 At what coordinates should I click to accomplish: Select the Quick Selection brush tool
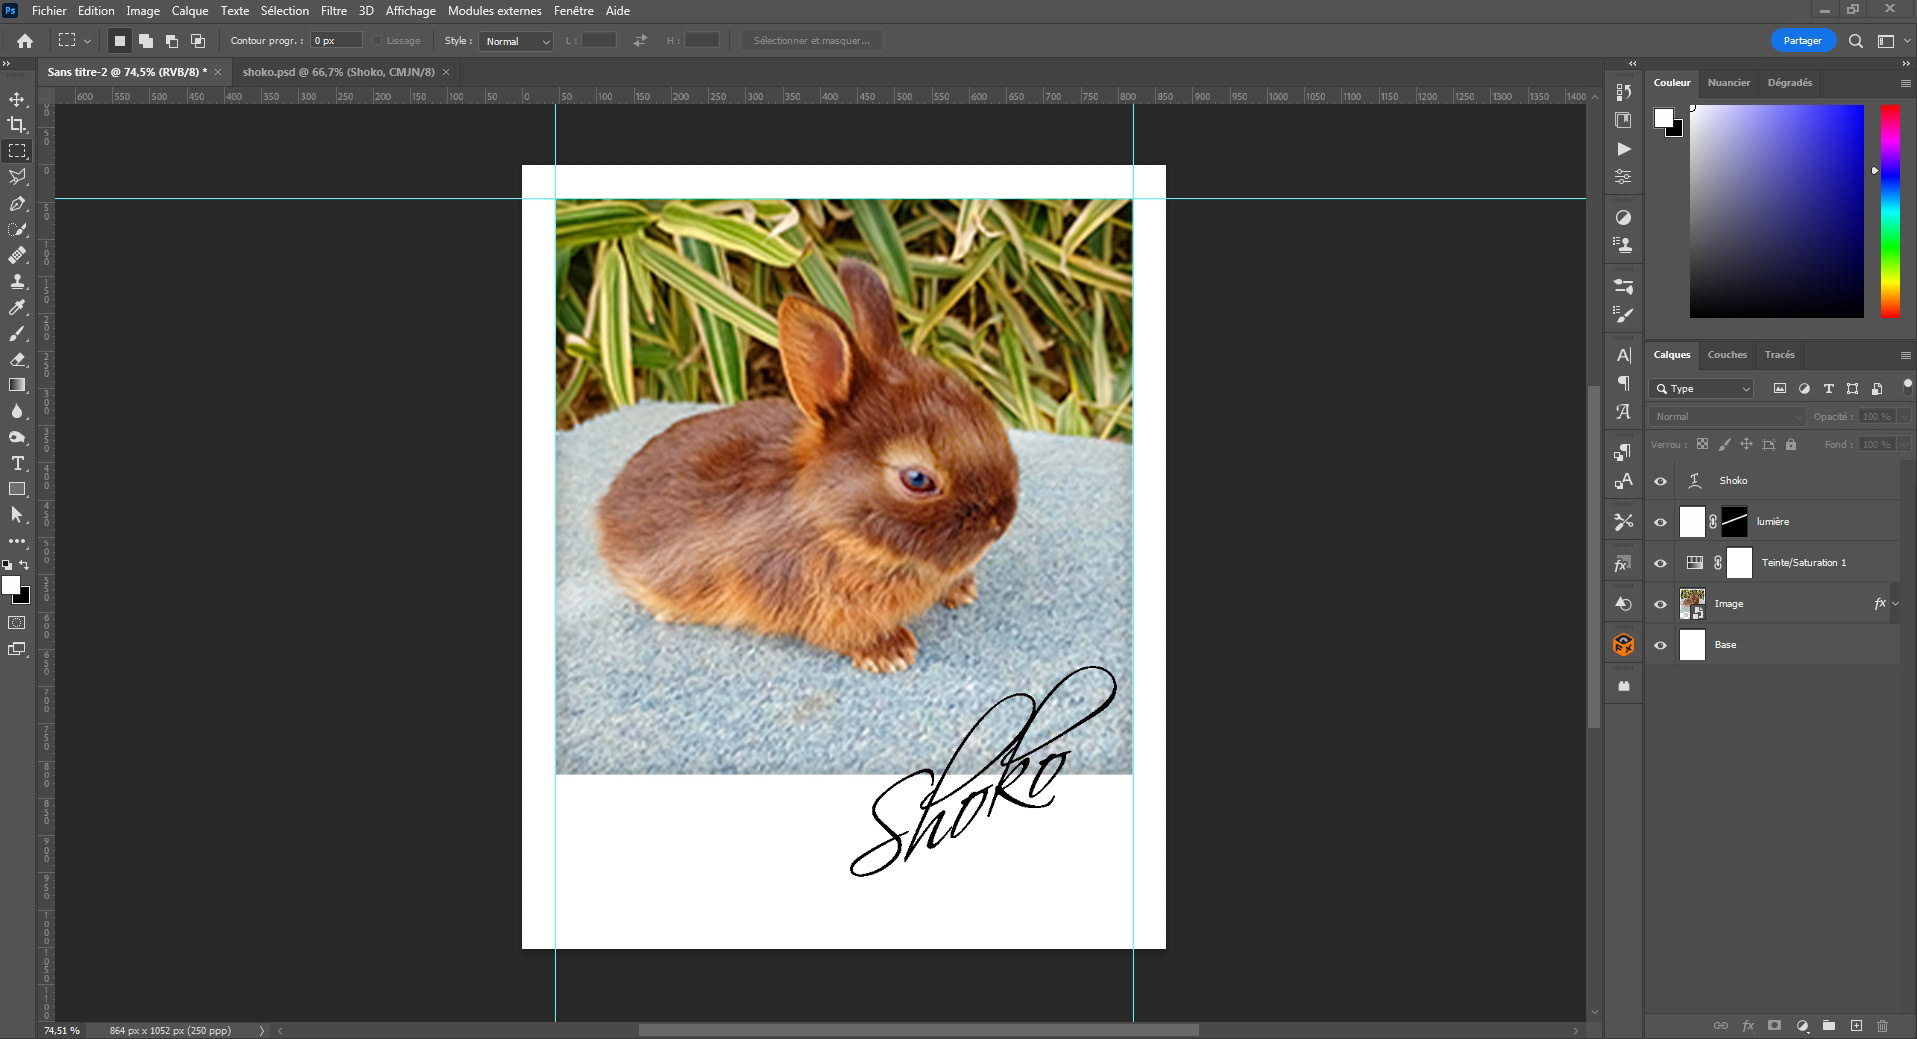pyautogui.click(x=17, y=230)
